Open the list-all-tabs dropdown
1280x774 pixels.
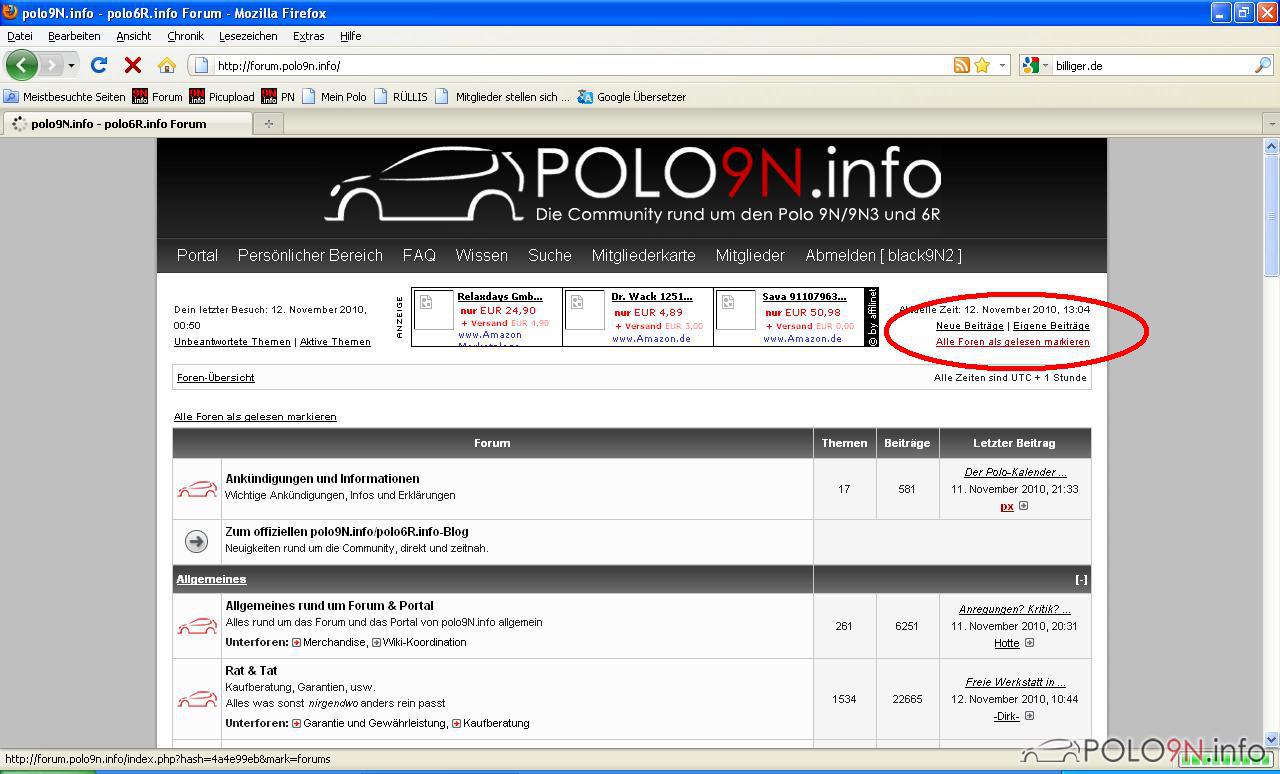coord(1271,124)
